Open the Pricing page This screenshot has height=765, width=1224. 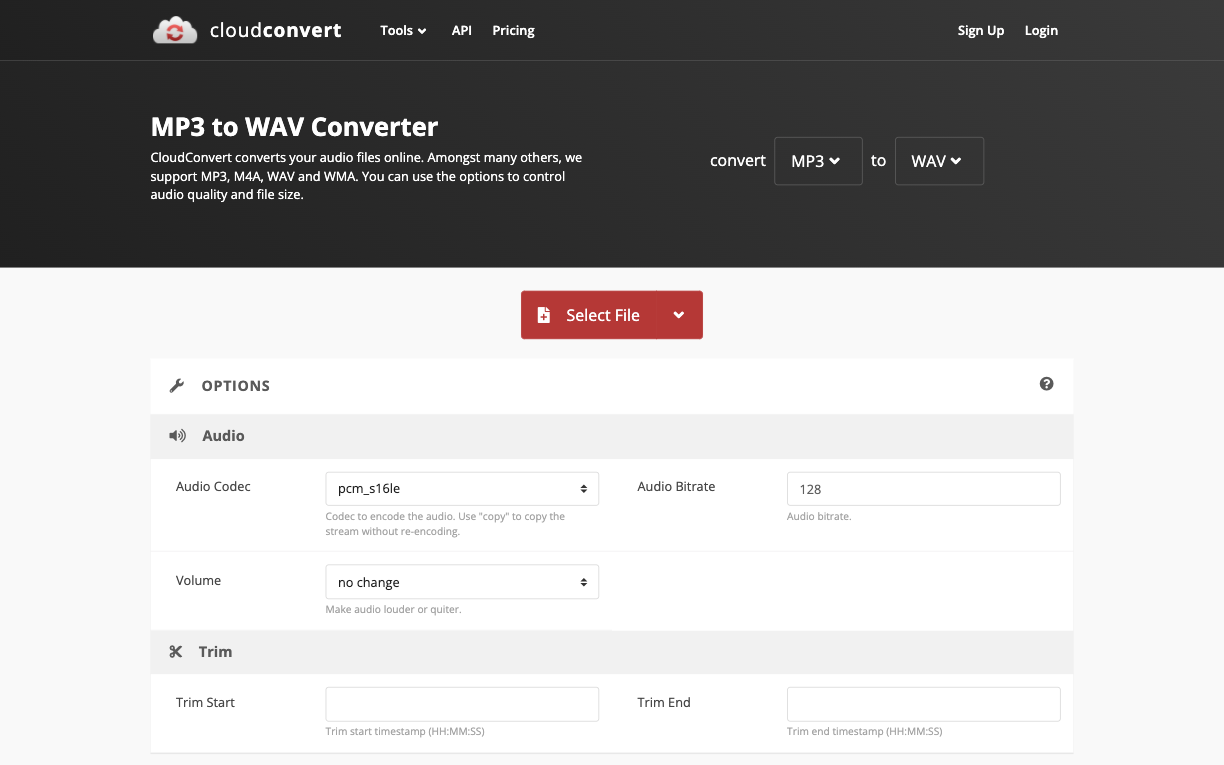pyautogui.click(x=513, y=31)
